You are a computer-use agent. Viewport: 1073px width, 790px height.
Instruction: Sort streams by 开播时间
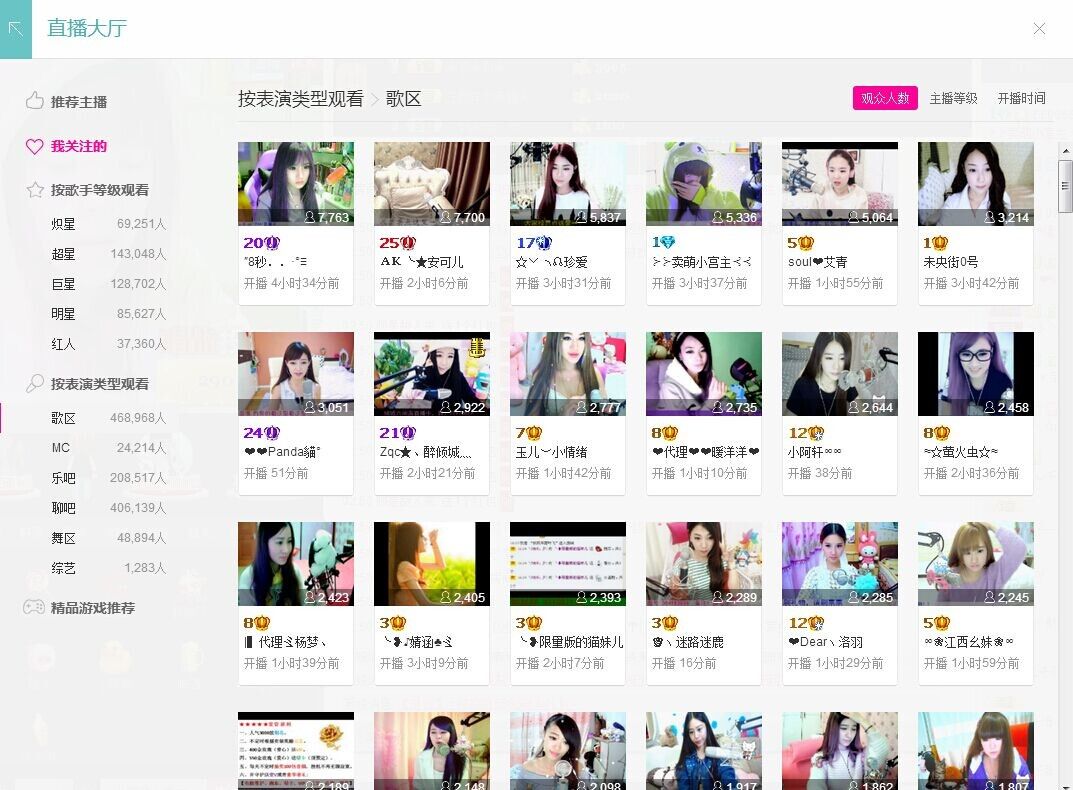pyautogui.click(x=1021, y=98)
